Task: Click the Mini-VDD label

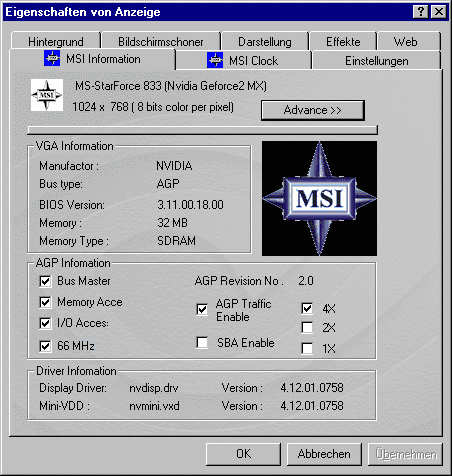Action: [64, 406]
